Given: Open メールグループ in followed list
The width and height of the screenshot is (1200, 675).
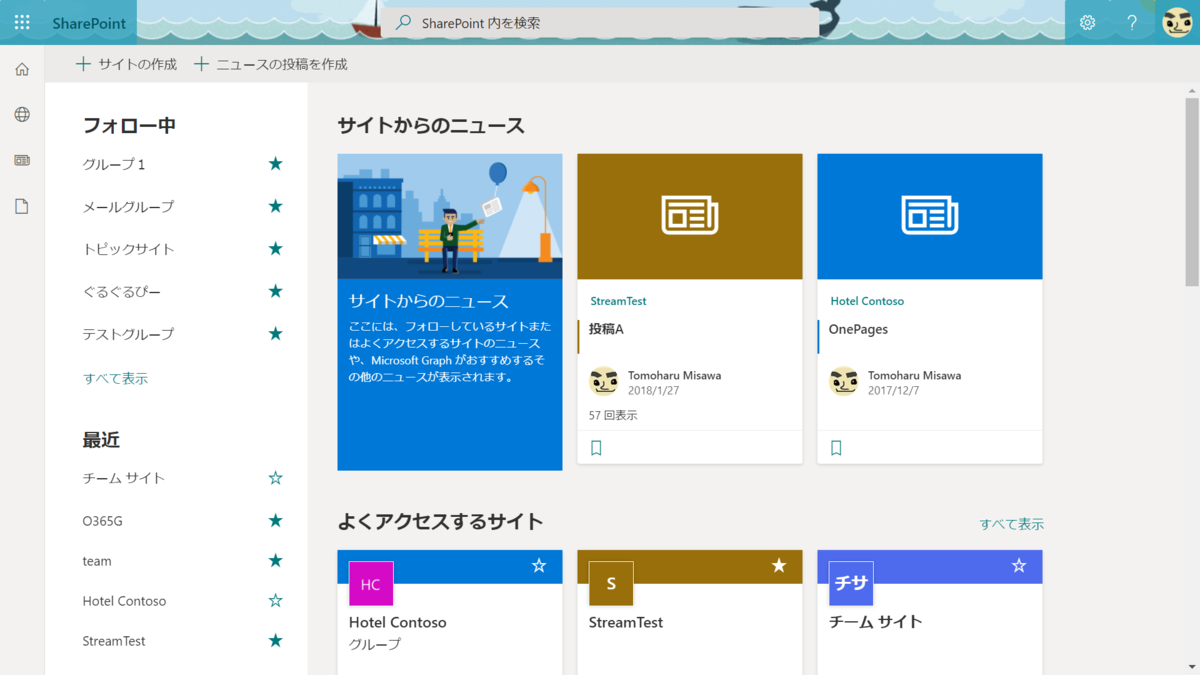Looking at the screenshot, I should point(128,206).
